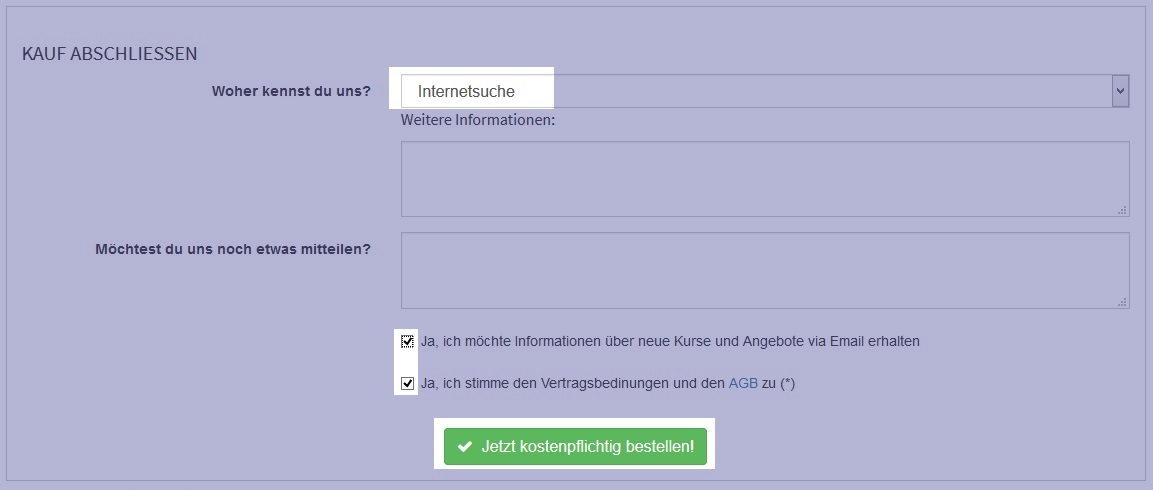Open the AGB link
This screenshot has height=490, width=1153.
(x=743, y=383)
